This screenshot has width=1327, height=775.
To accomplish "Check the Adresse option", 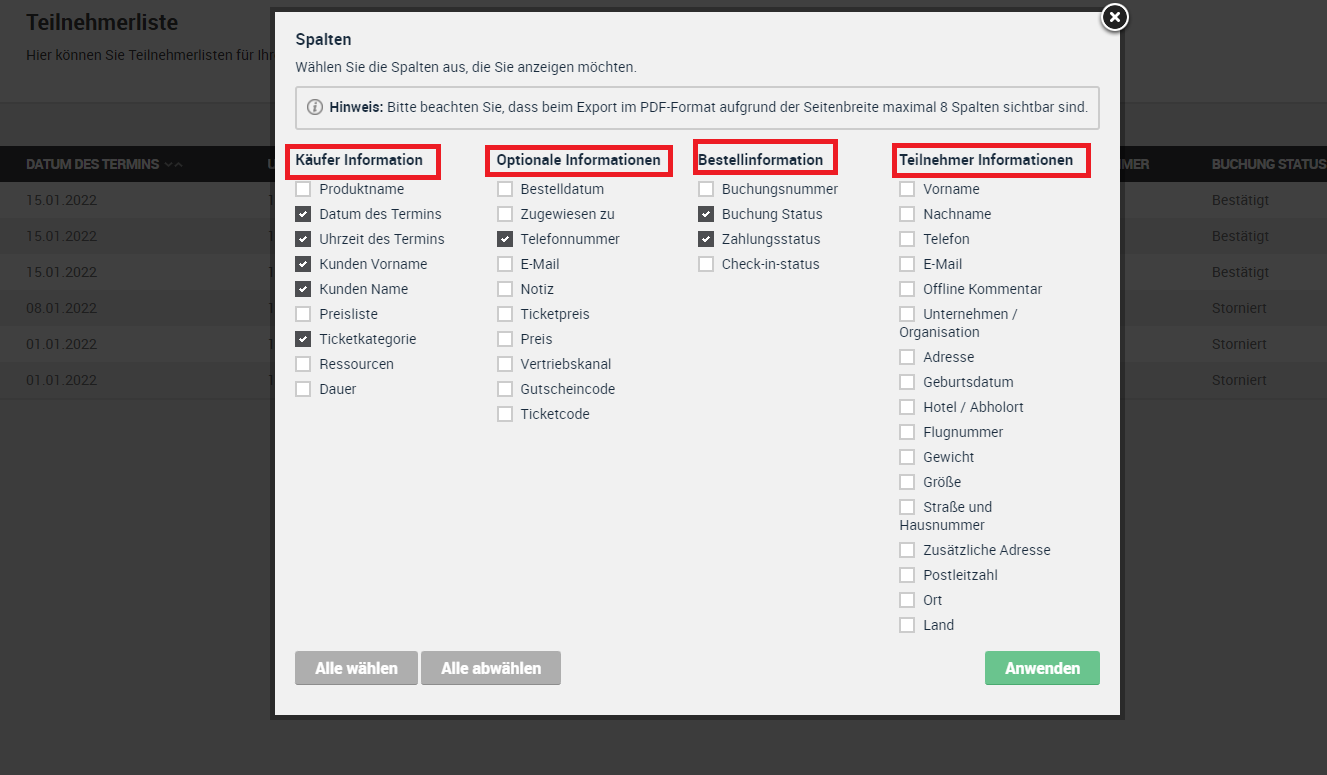I will tap(907, 357).
